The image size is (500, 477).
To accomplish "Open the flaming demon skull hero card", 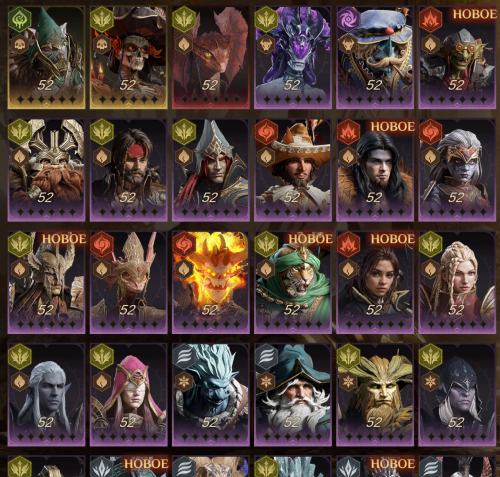I will tap(211, 282).
